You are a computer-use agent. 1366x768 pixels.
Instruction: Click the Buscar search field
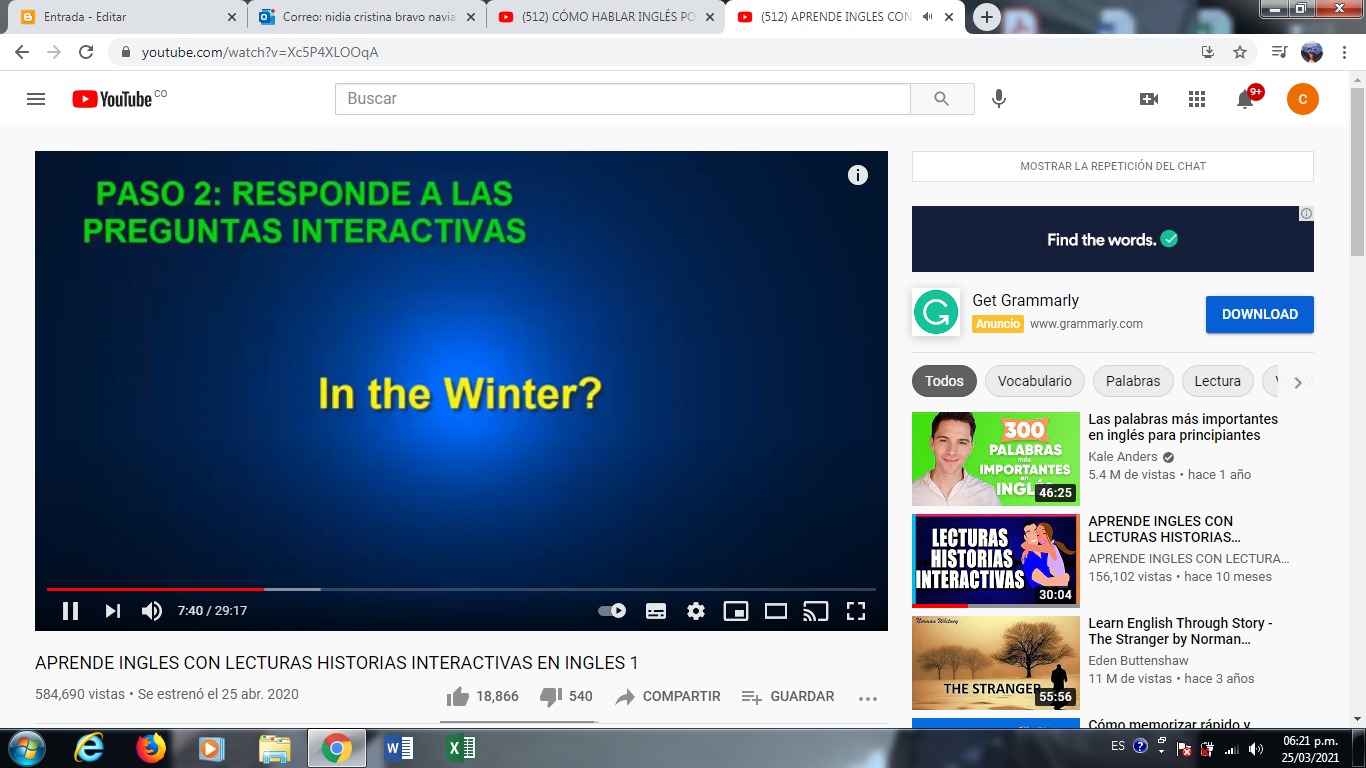point(623,99)
